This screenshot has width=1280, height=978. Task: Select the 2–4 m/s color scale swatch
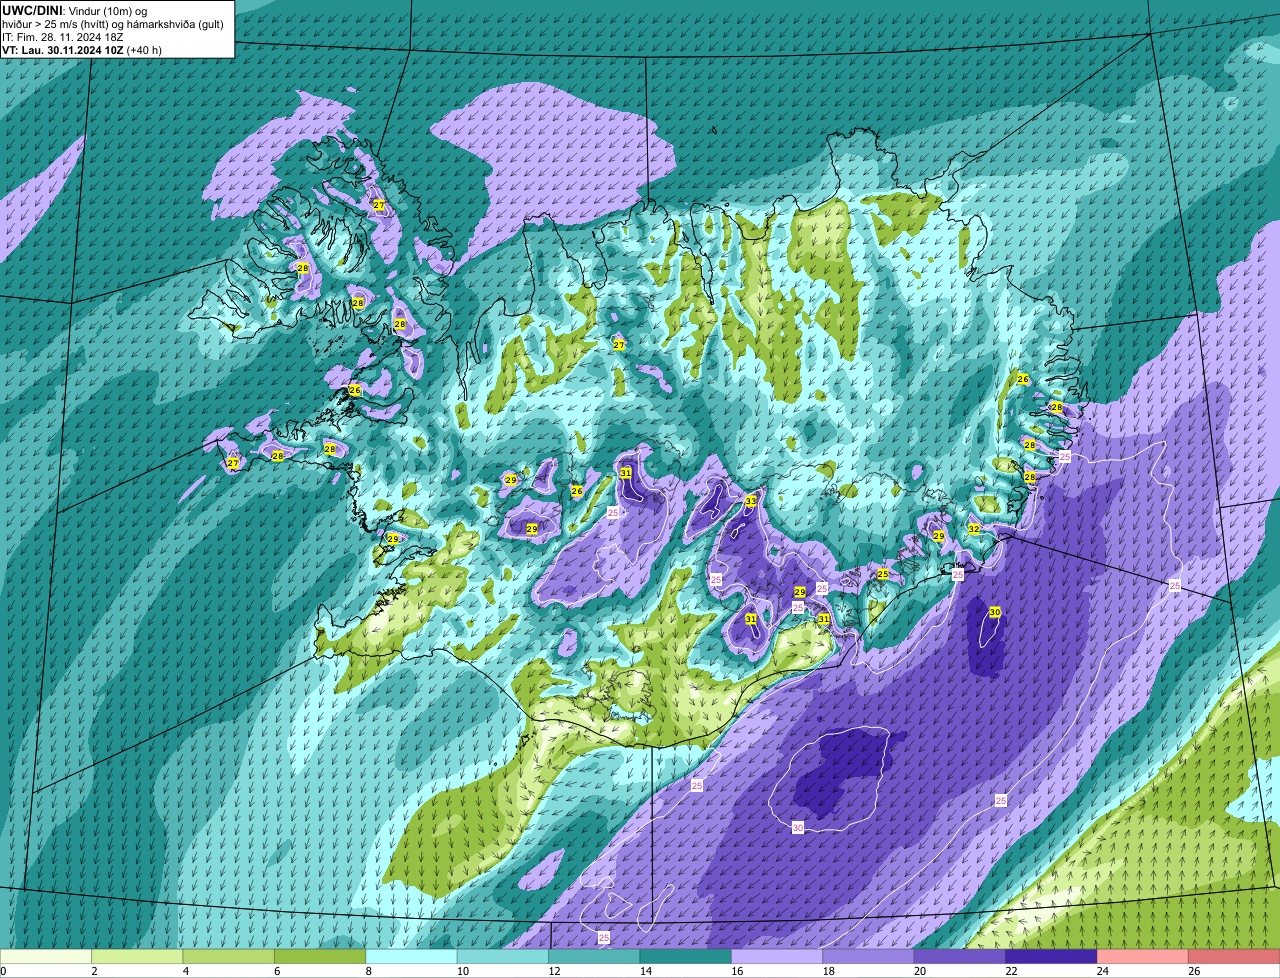pos(137,957)
